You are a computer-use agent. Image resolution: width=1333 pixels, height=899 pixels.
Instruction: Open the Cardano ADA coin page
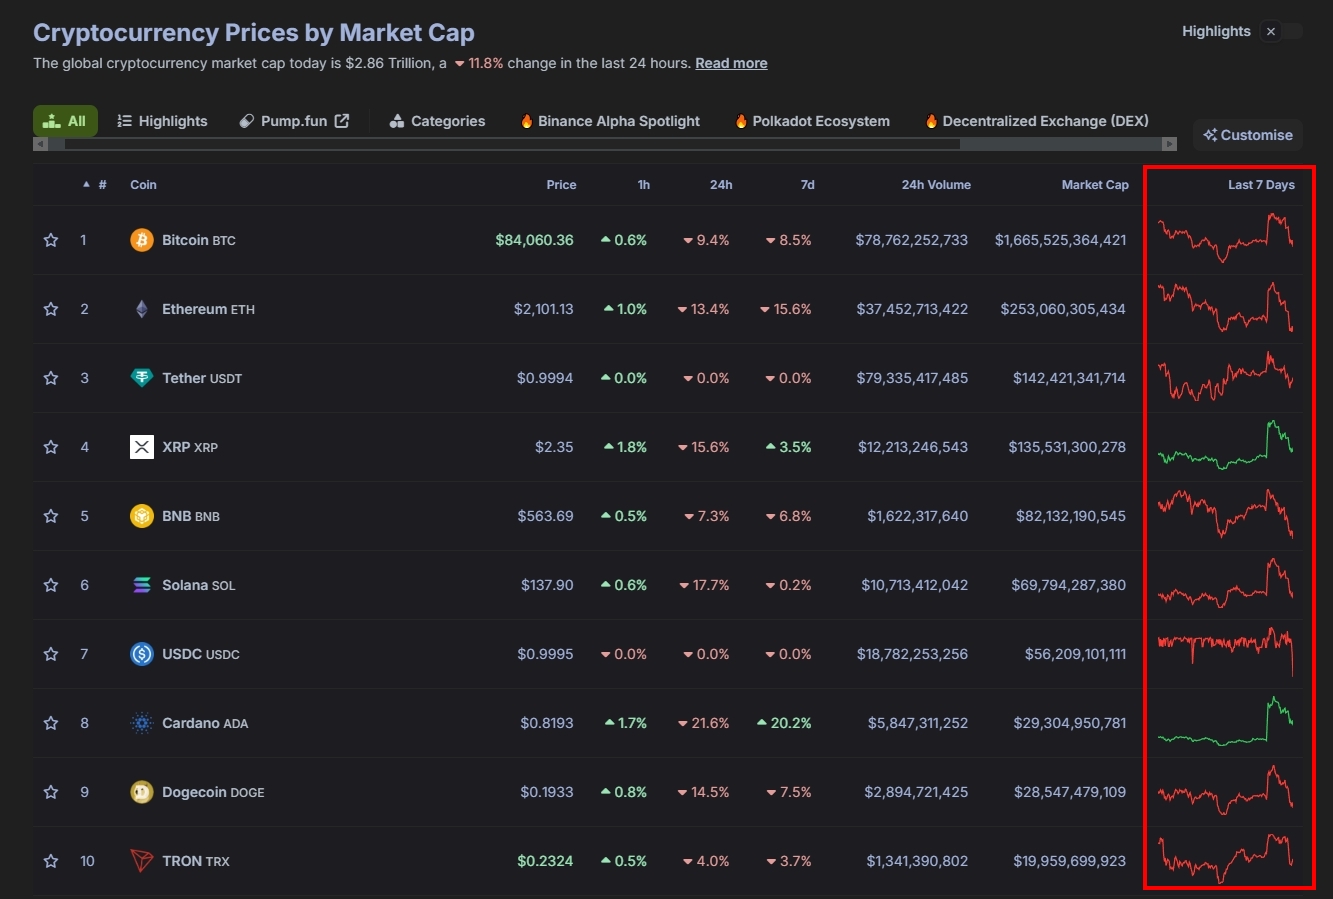205,723
